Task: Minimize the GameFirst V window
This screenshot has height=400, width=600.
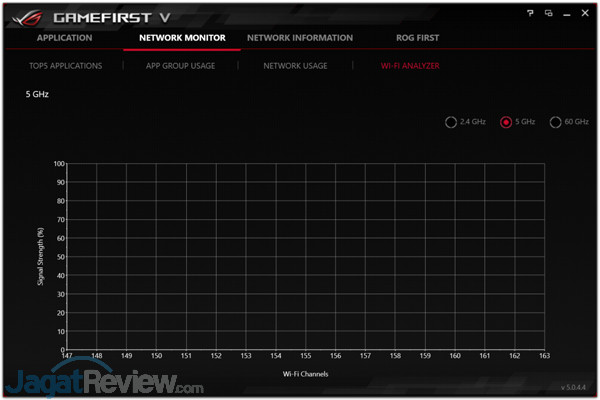Action: [567, 15]
